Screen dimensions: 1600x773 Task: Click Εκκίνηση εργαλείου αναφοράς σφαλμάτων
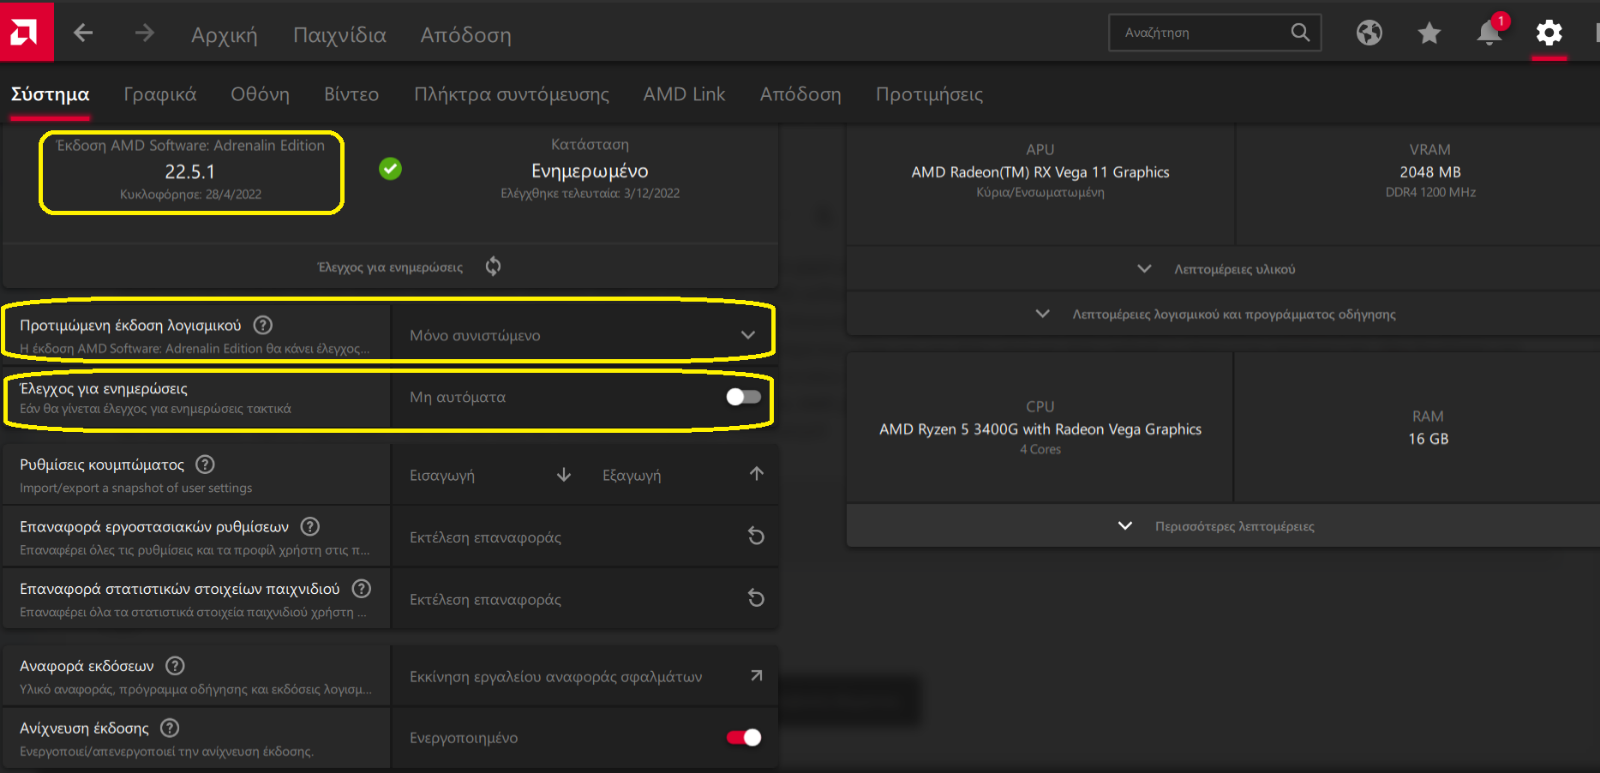(x=584, y=676)
